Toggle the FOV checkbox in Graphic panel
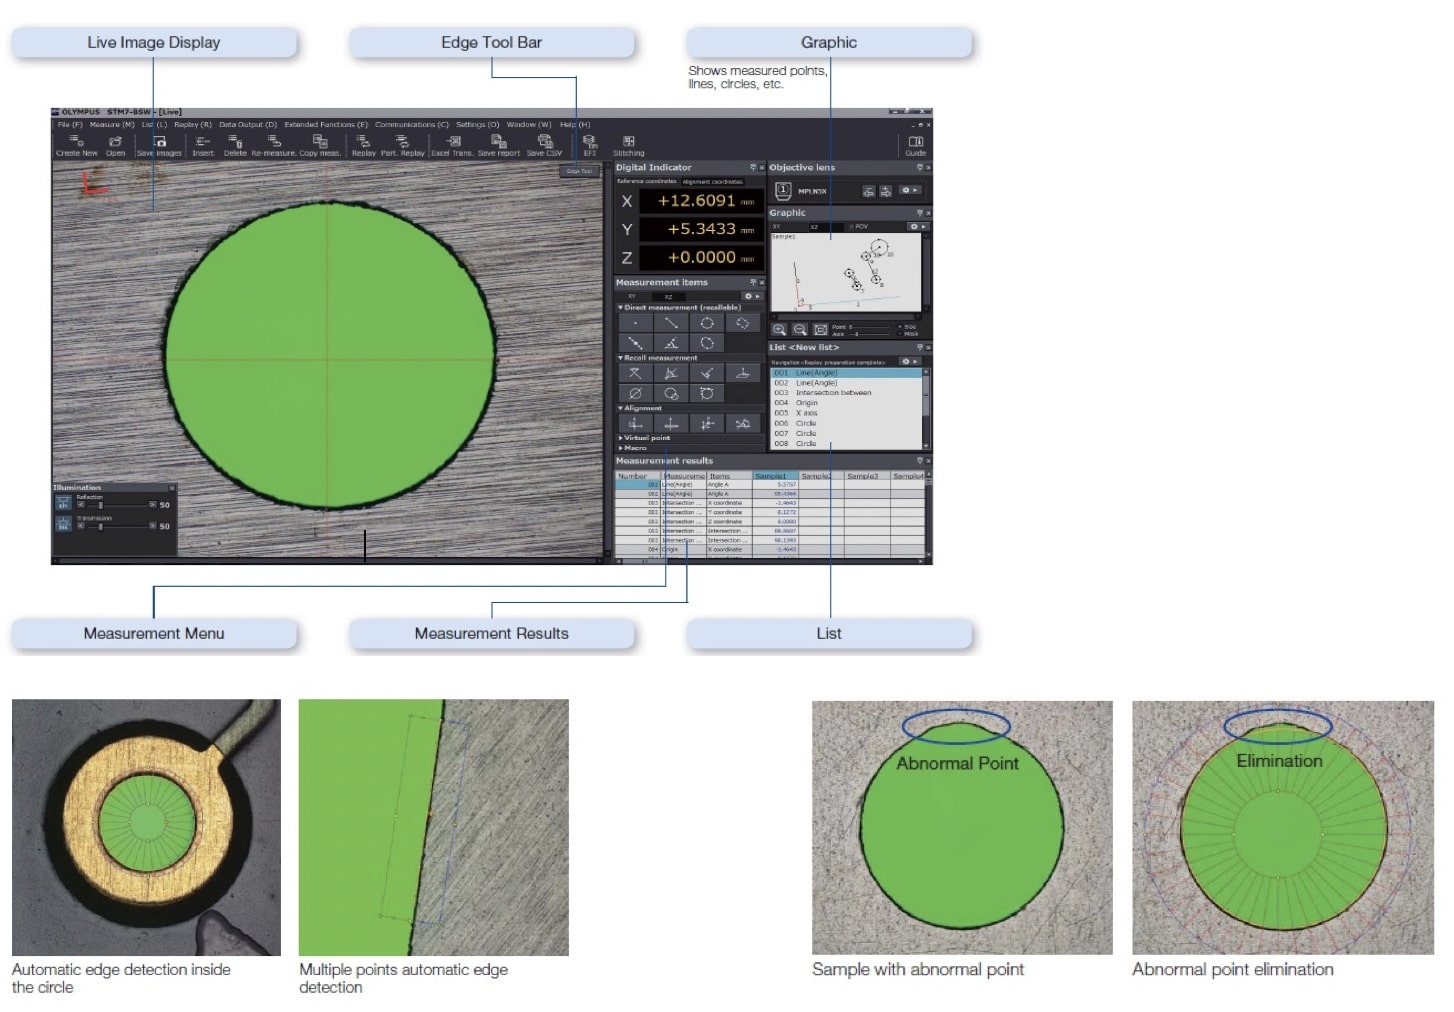The width and height of the screenshot is (1454, 1012). point(851,227)
